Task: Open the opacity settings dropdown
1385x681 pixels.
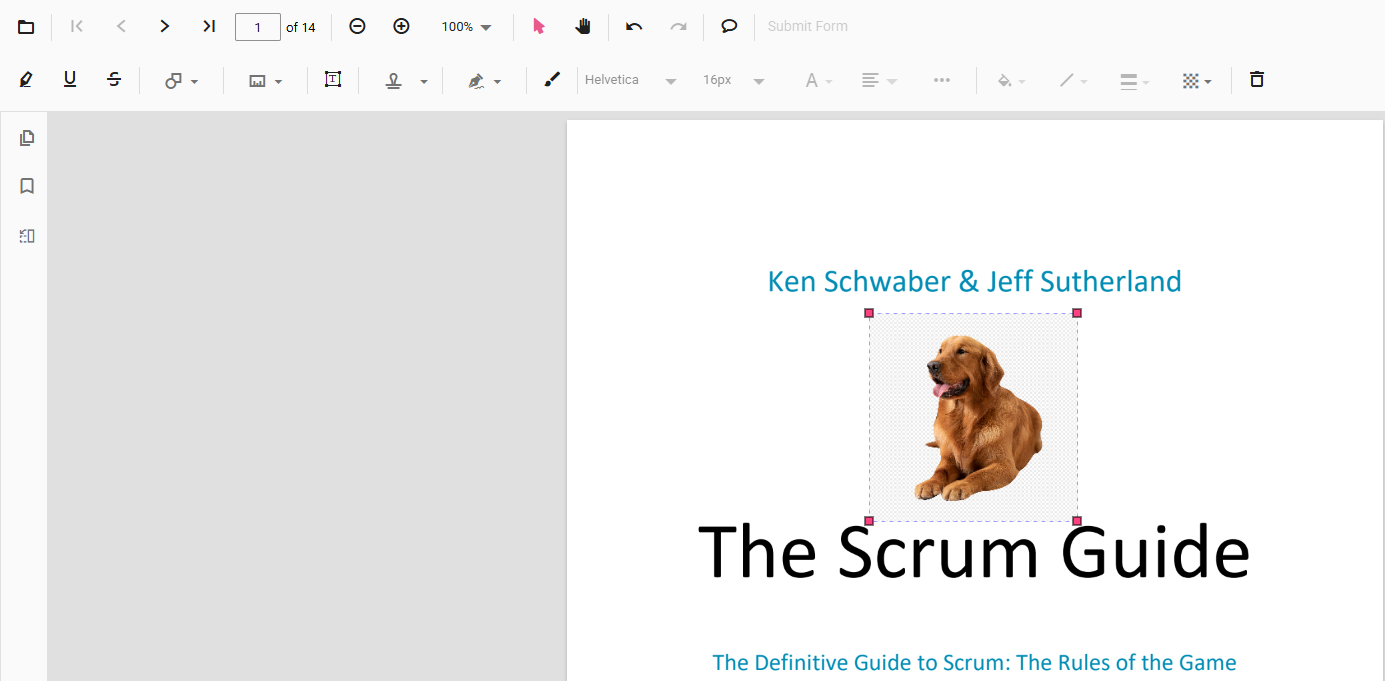Action: 1196,81
